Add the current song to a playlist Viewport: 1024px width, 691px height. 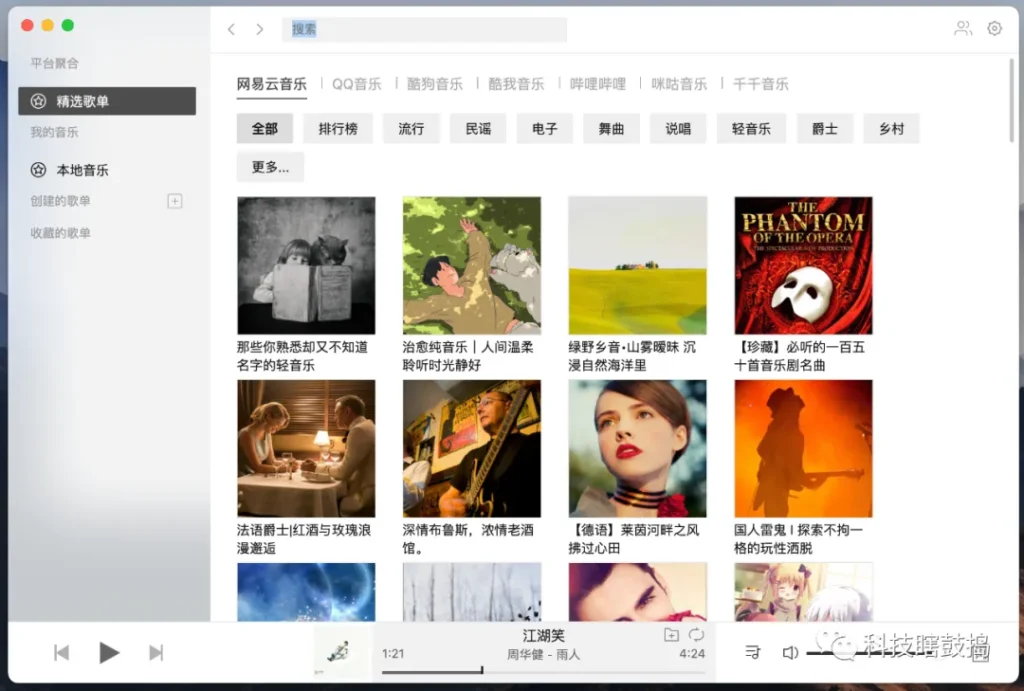pos(671,635)
